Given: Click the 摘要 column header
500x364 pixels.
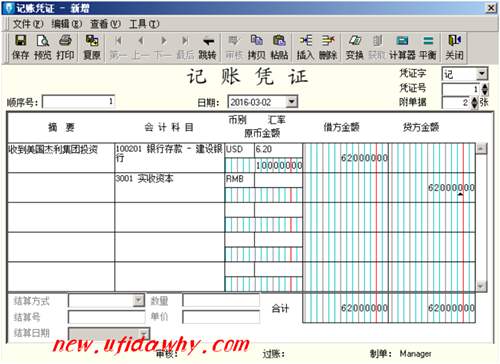Looking at the screenshot, I should coord(61,127).
